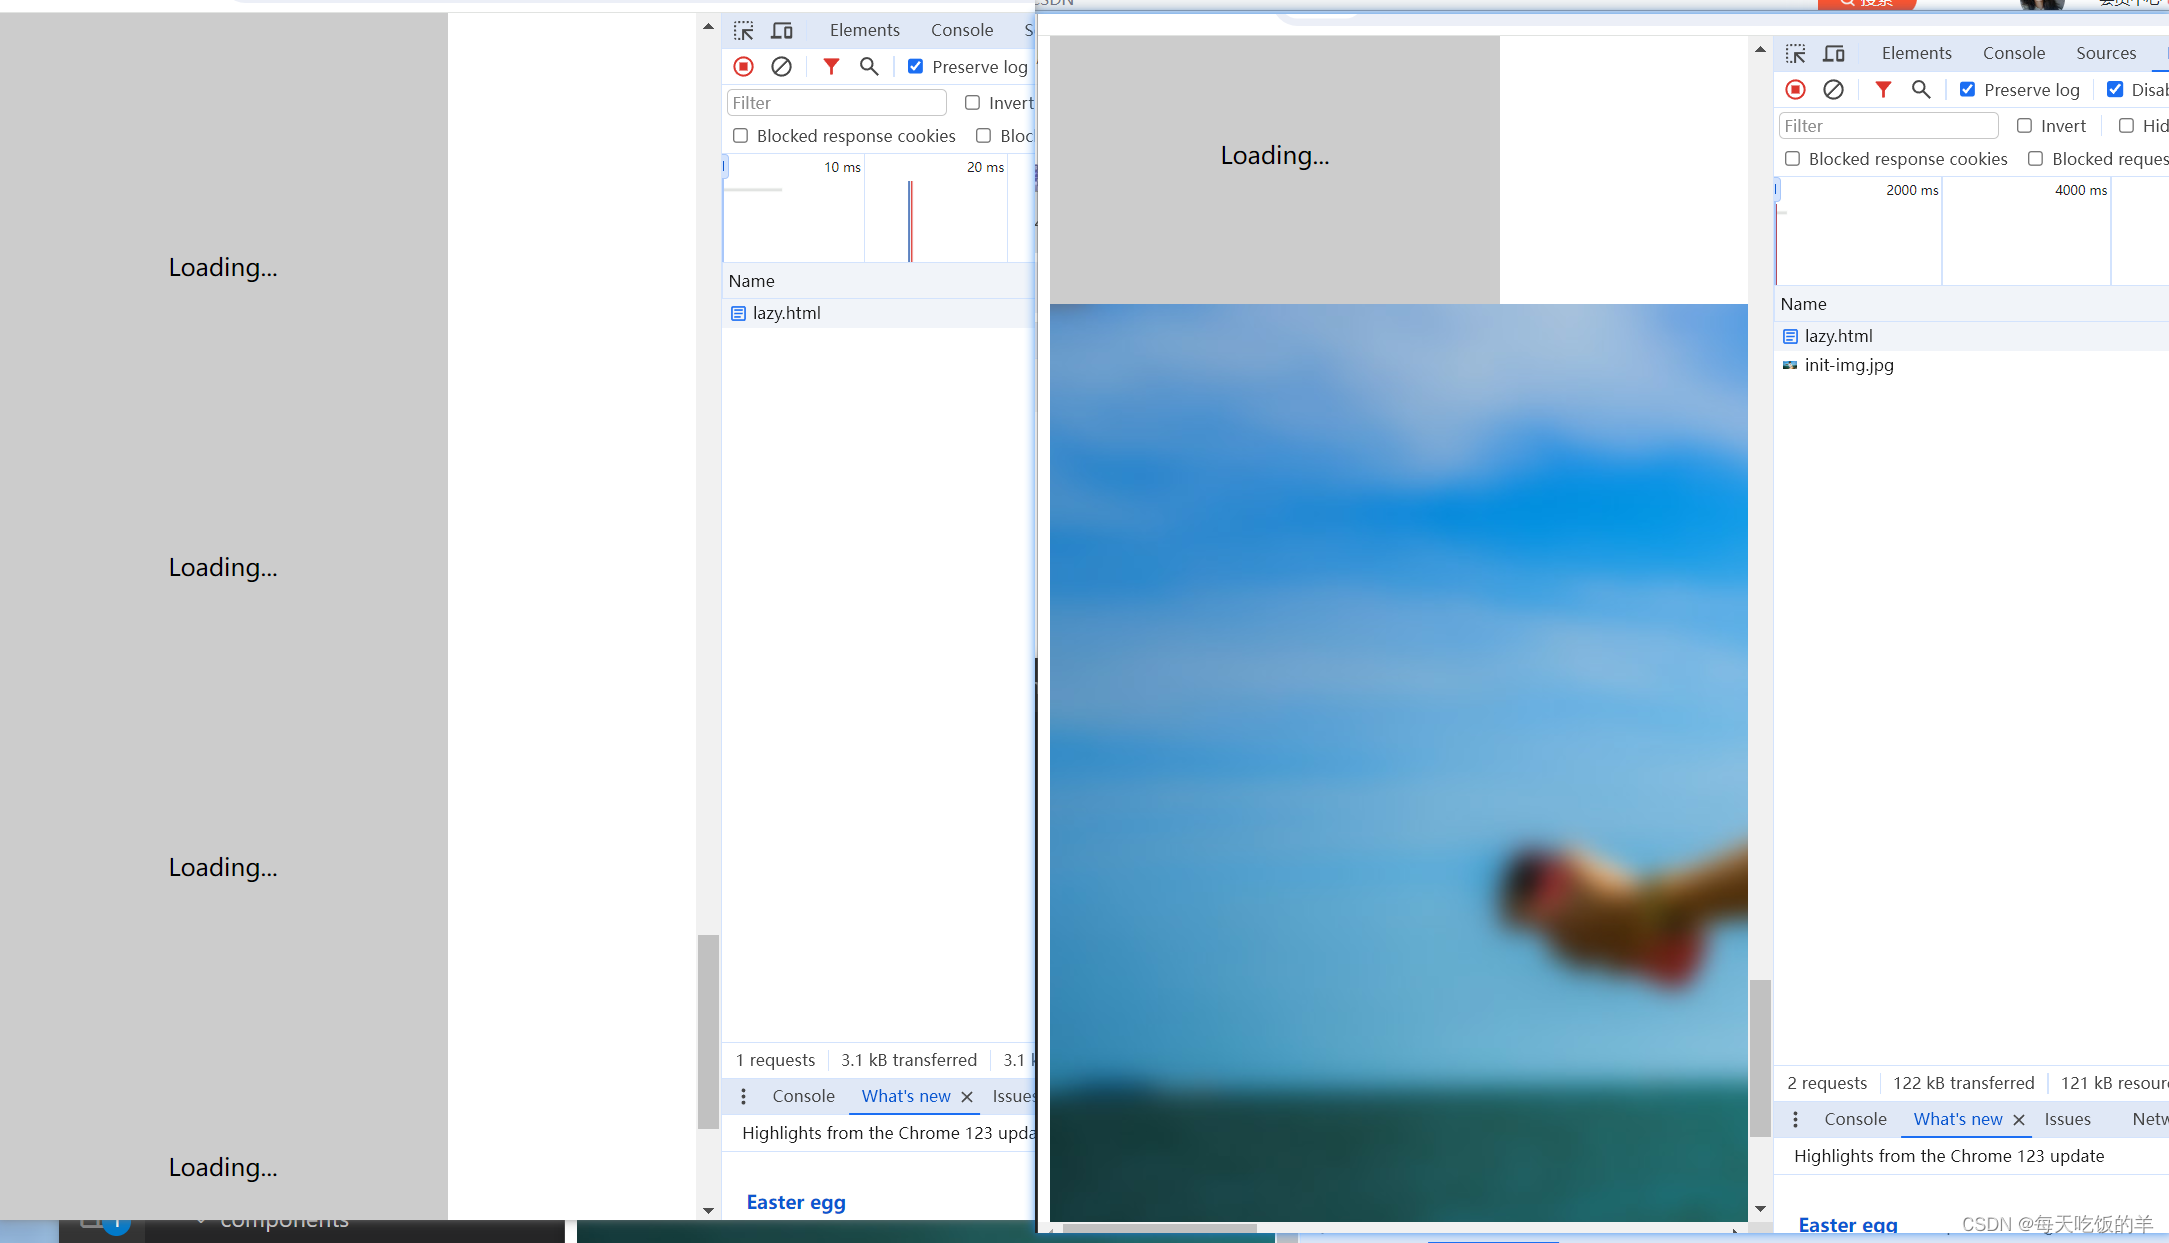Open the Issues tab in the right drawer
This screenshot has height=1243, width=2169.
2069,1119
